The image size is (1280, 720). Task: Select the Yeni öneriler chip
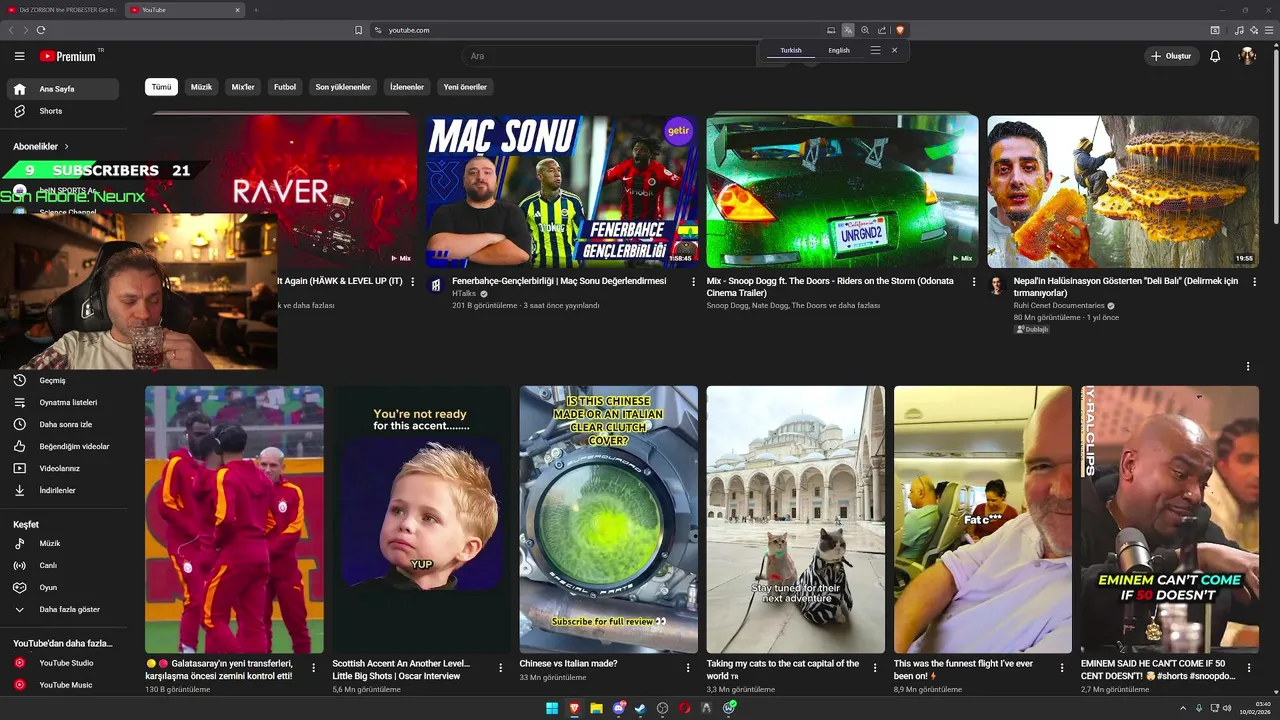465,87
